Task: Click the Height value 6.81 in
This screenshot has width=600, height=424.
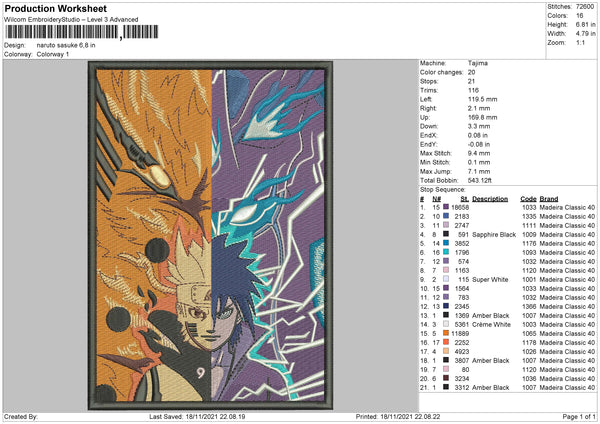Action: (585, 24)
